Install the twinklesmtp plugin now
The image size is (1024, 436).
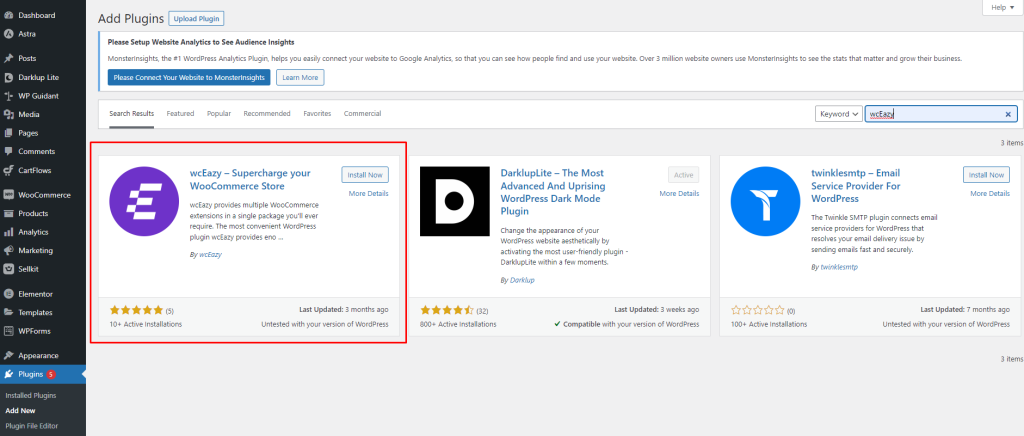click(x=986, y=175)
